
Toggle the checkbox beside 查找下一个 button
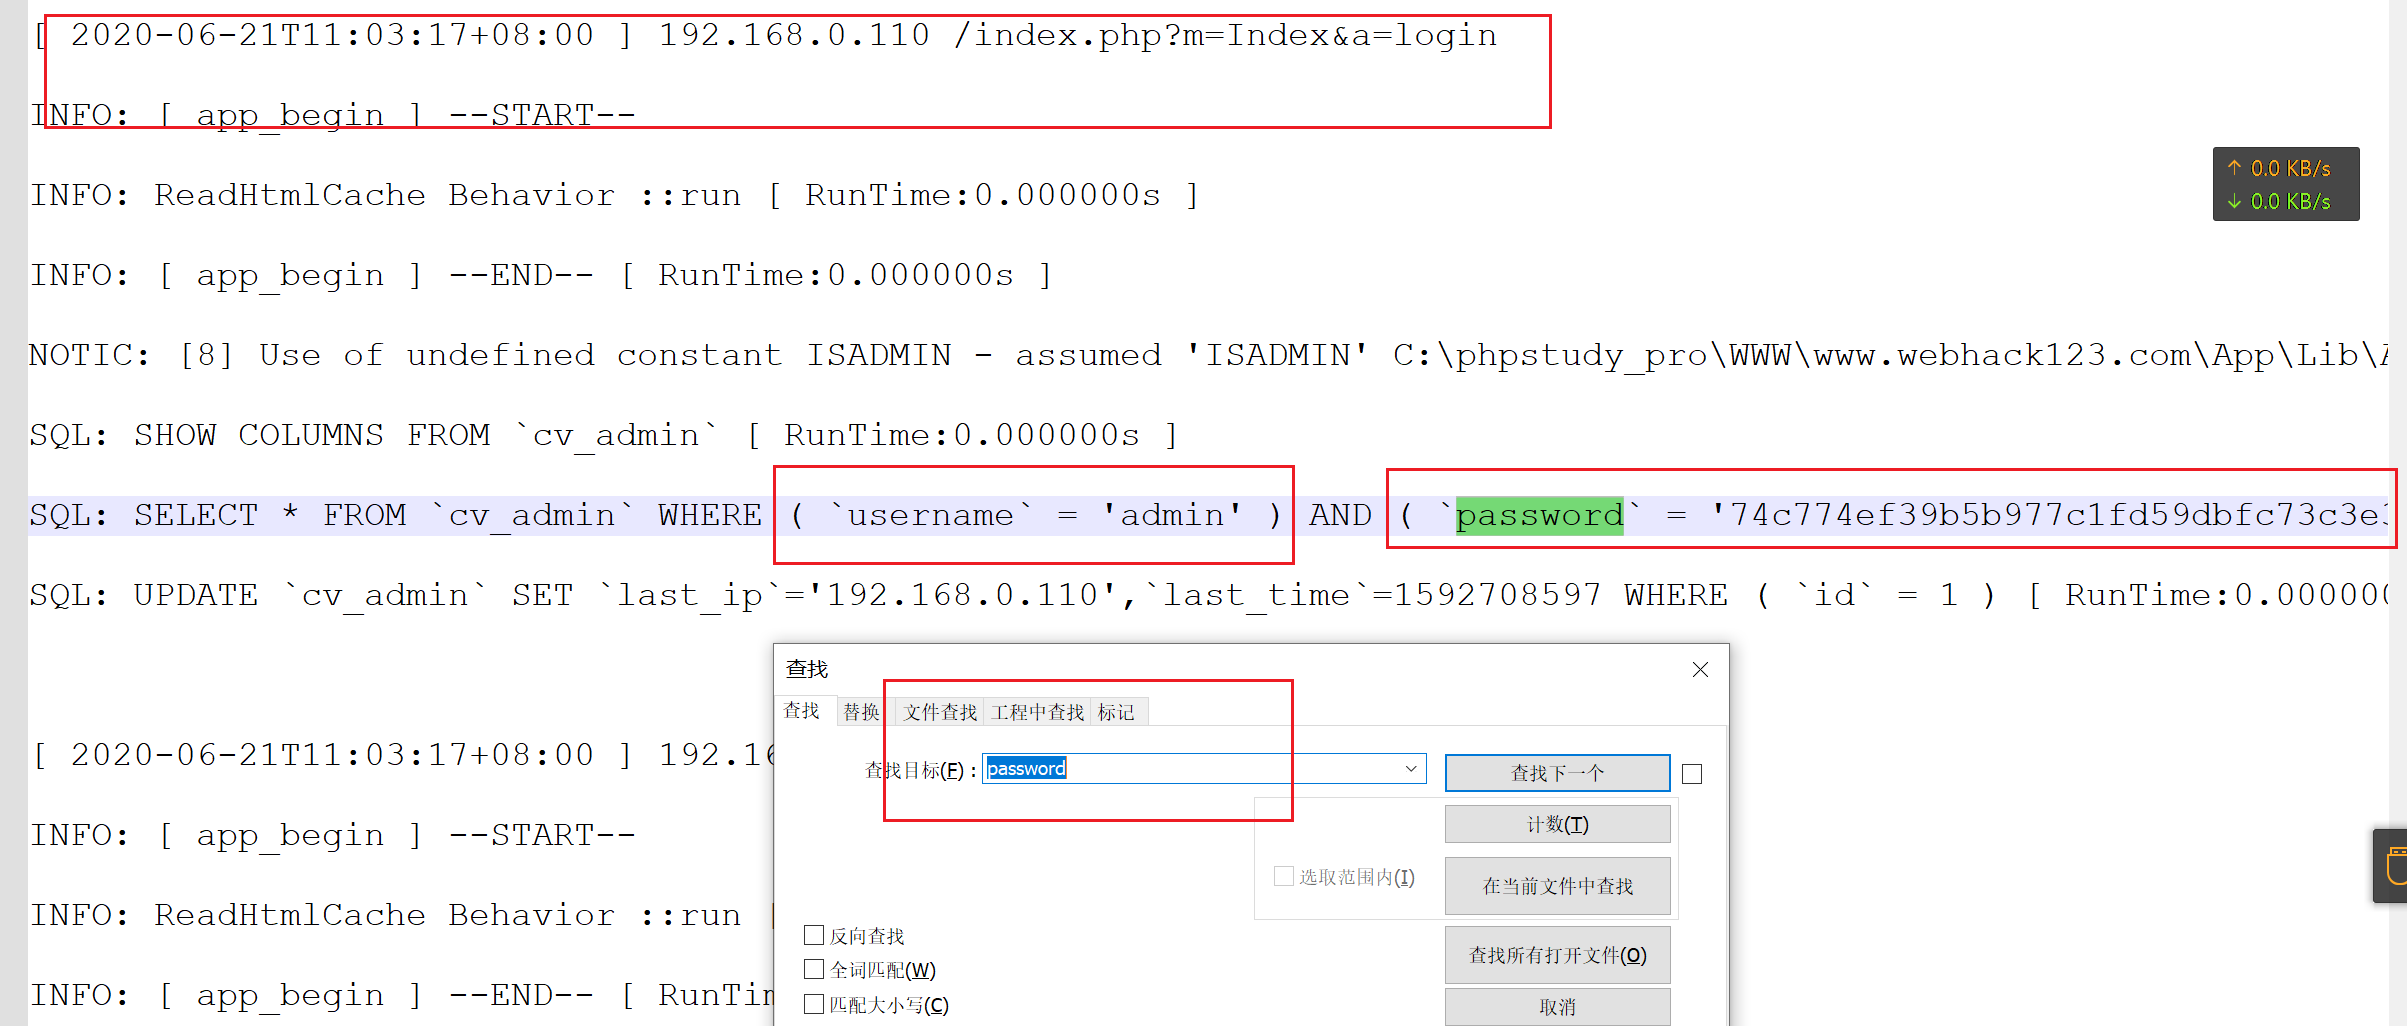pyautogui.click(x=1692, y=774)
